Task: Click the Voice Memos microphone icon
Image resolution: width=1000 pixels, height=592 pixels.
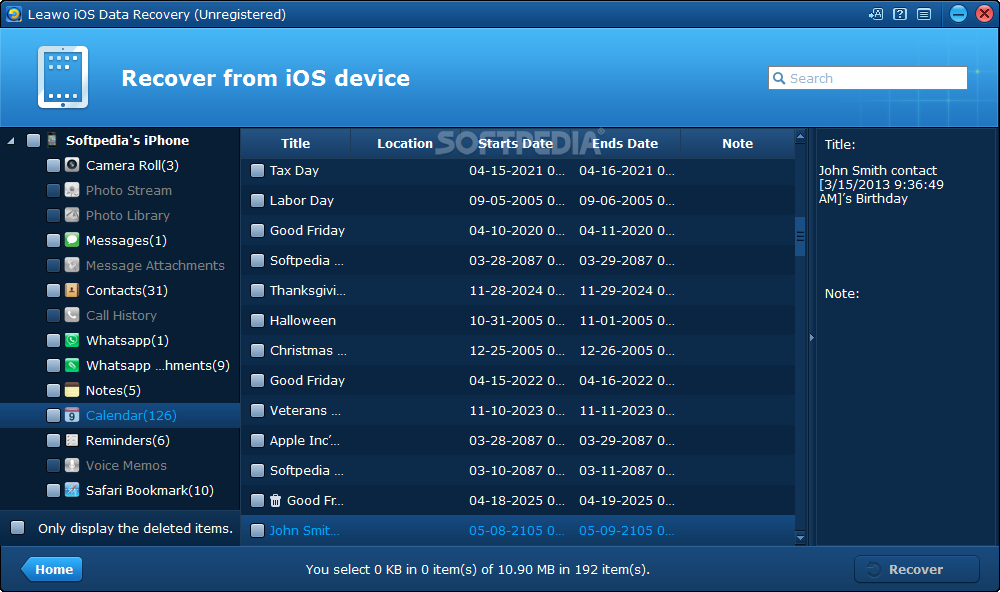Action: [72, 465]
